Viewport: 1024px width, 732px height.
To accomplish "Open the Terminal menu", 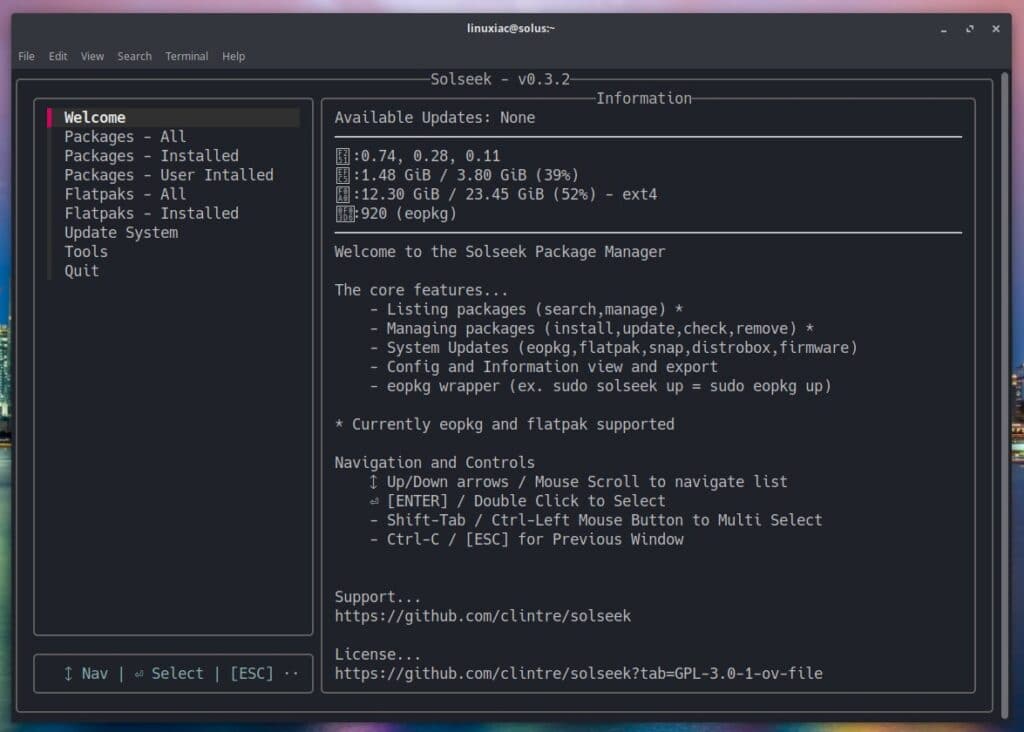I will pos(186,56).
